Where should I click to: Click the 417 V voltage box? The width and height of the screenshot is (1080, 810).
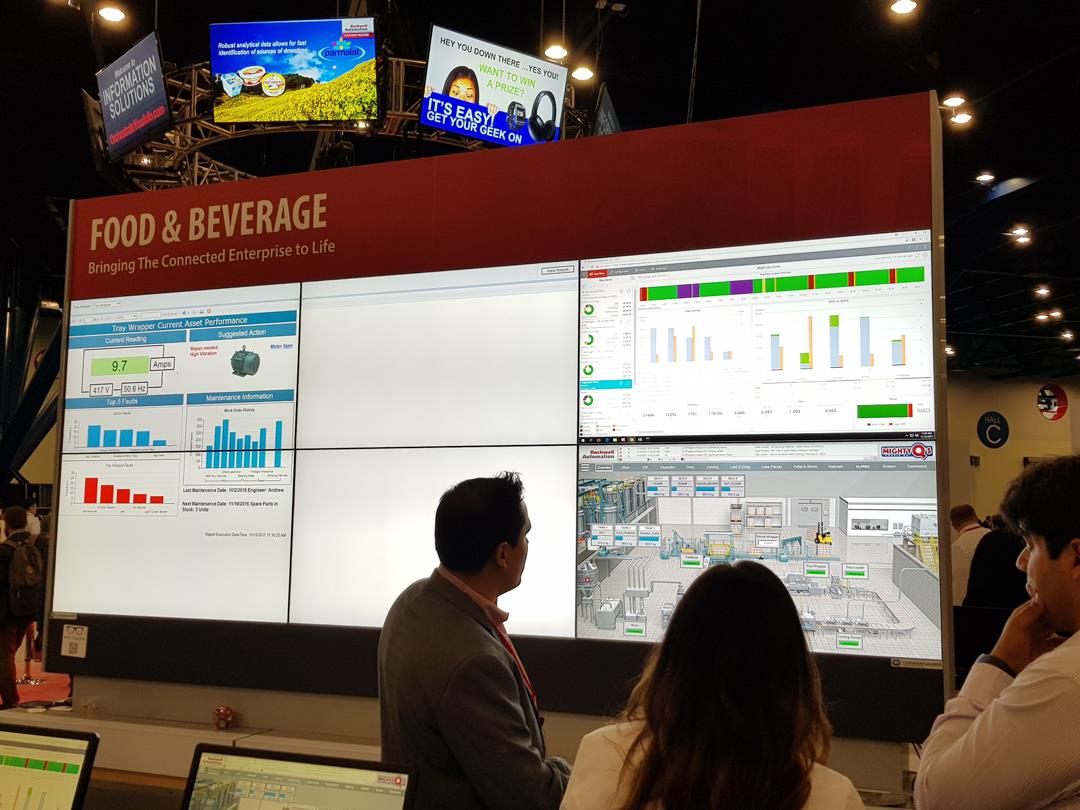tap(101, 390)
